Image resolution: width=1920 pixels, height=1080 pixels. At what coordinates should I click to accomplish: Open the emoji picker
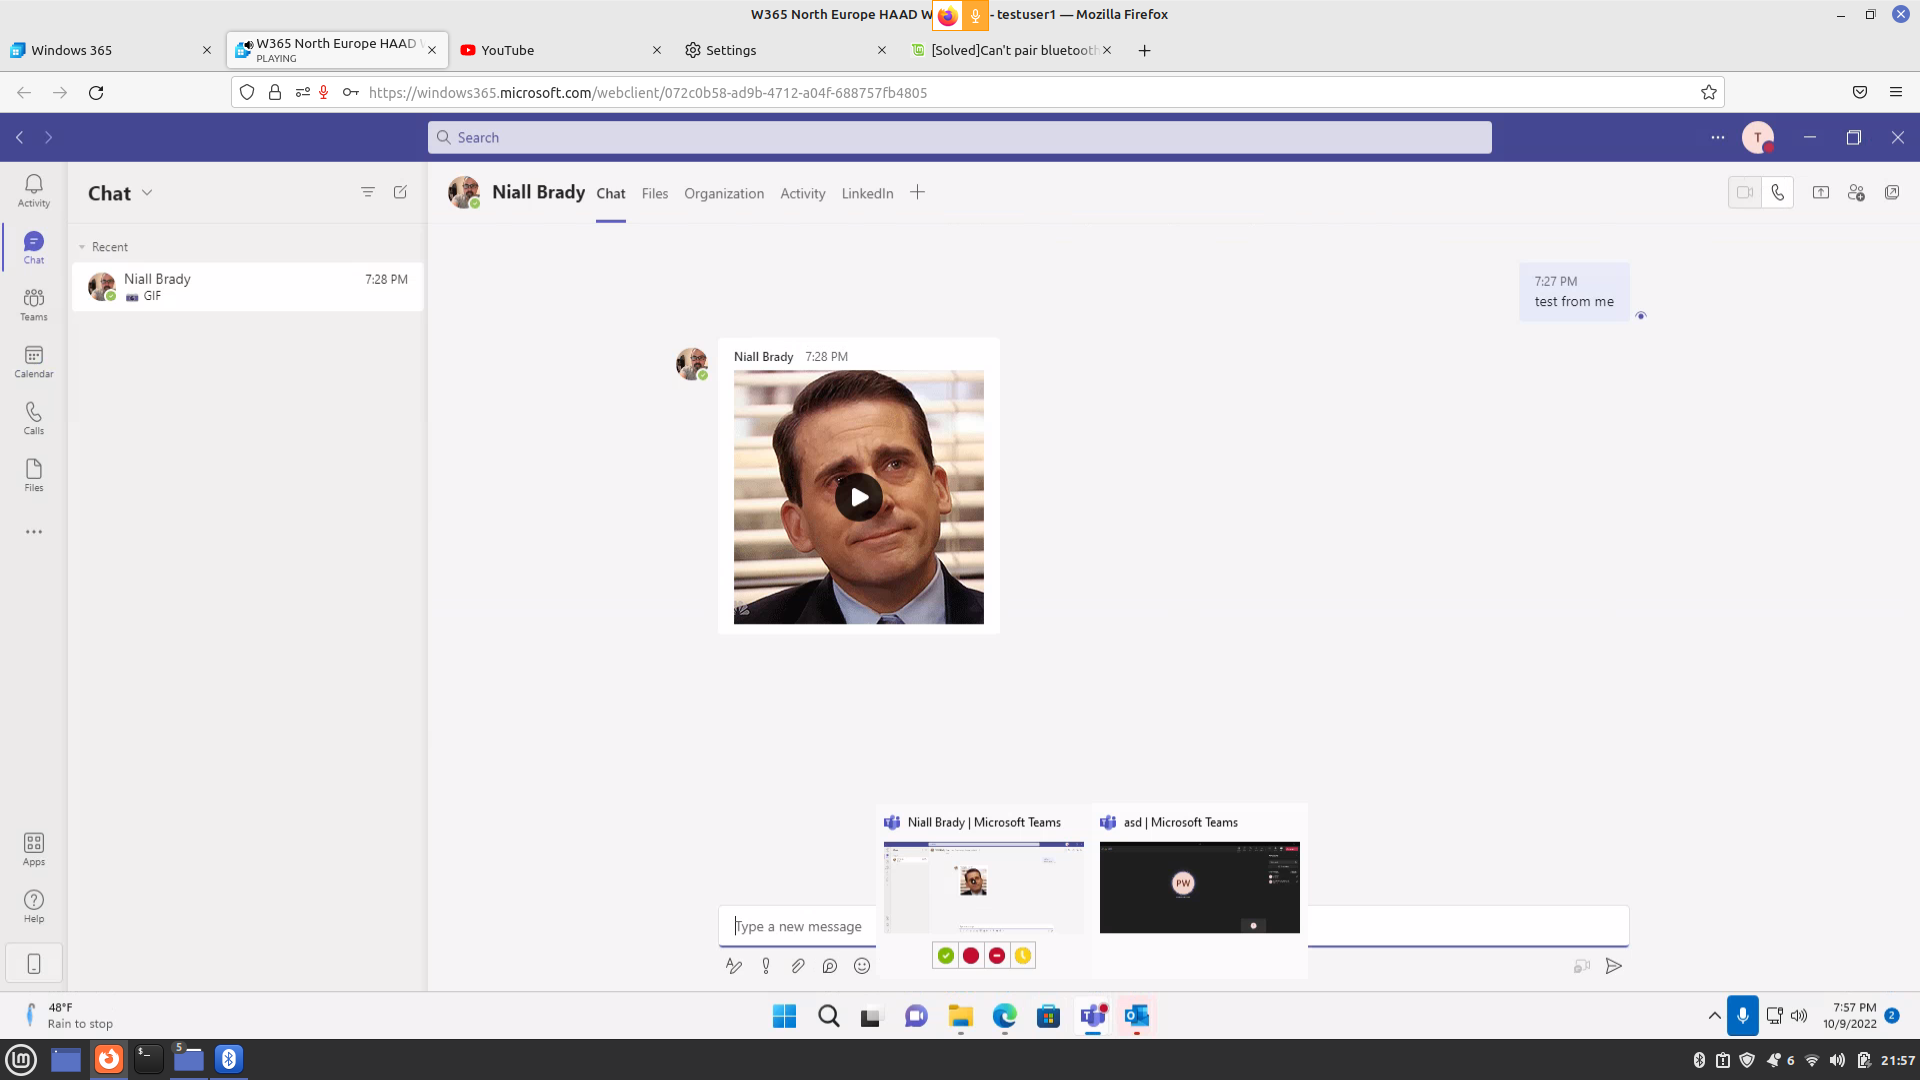click(862, 966)
